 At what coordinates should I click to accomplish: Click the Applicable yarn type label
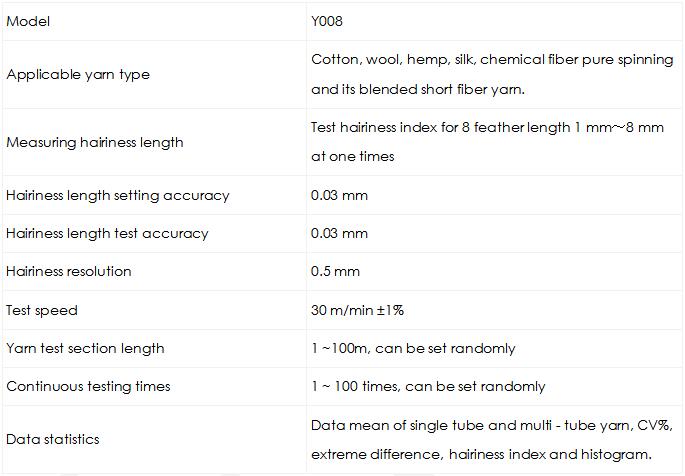click(78, 75)
